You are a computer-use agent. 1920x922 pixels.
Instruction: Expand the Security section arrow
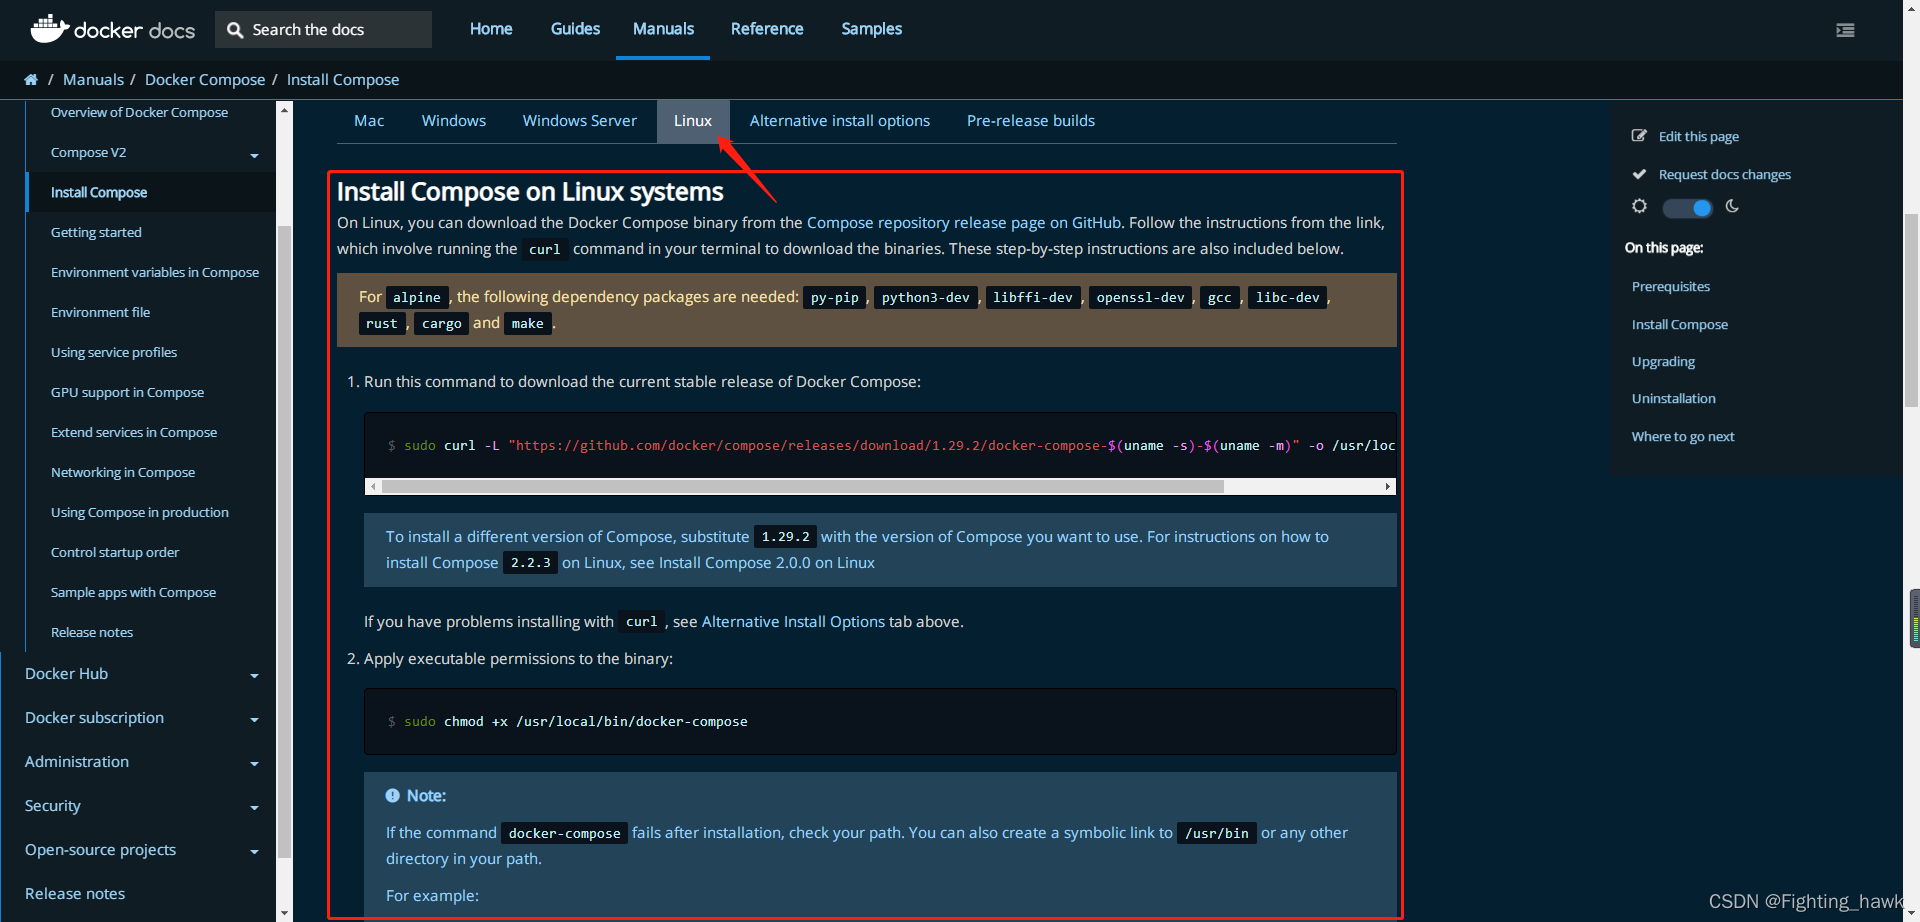(x=254, y=808)
